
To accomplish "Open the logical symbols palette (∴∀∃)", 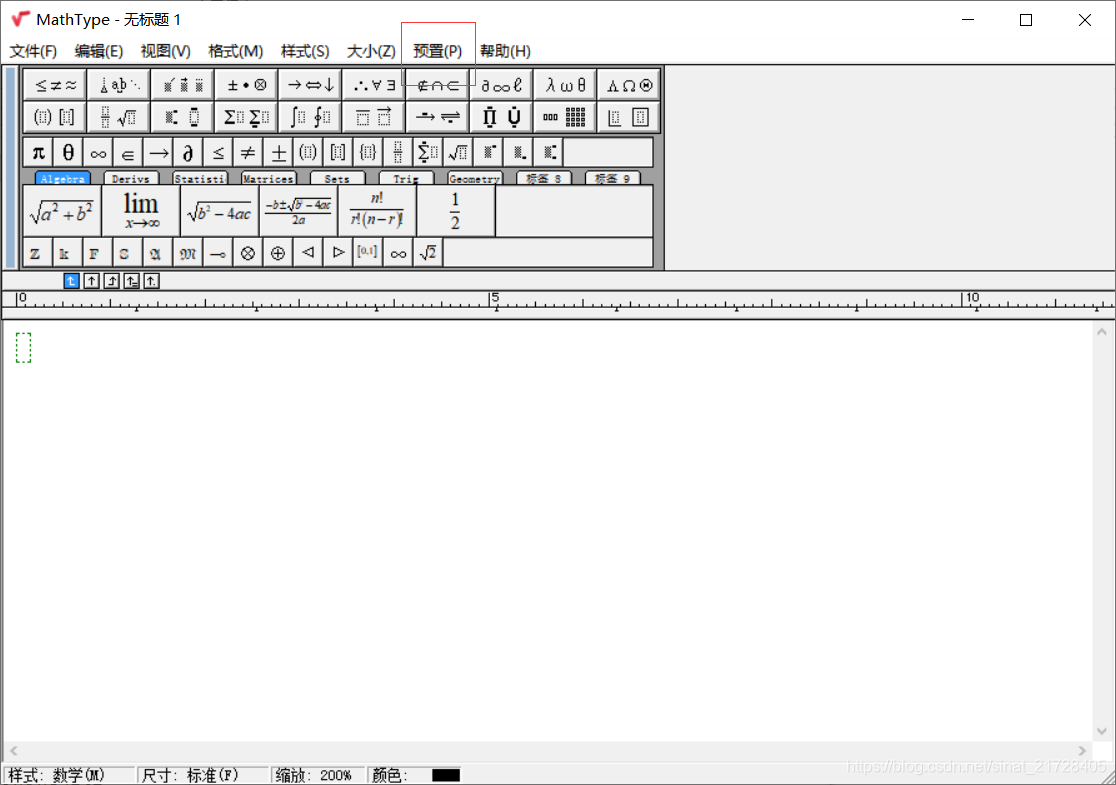I will tap(374, 85).
